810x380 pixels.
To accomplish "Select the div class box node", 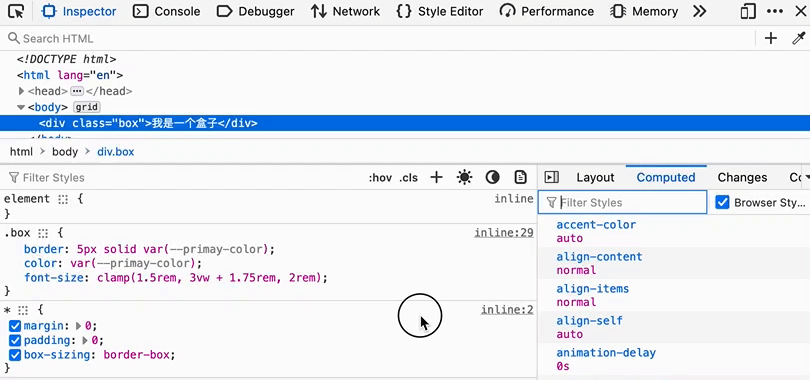I will [x=405, y=123].
